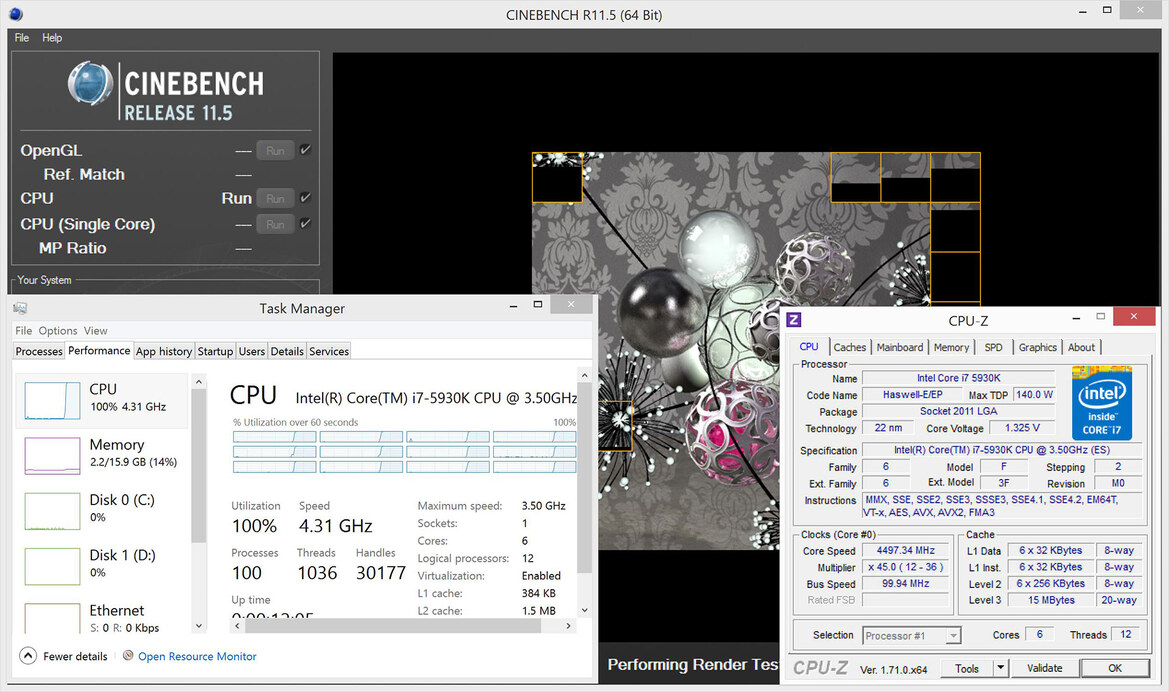Click the Max TDP 140.0 W value
The height and width of the screenshot is (692, 1169).
point(1034,394)
